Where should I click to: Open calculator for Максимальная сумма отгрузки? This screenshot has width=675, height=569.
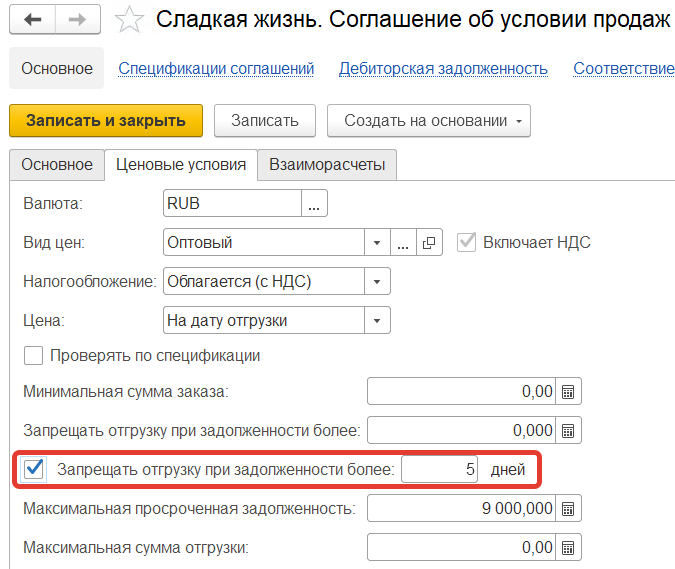point(569,547)
